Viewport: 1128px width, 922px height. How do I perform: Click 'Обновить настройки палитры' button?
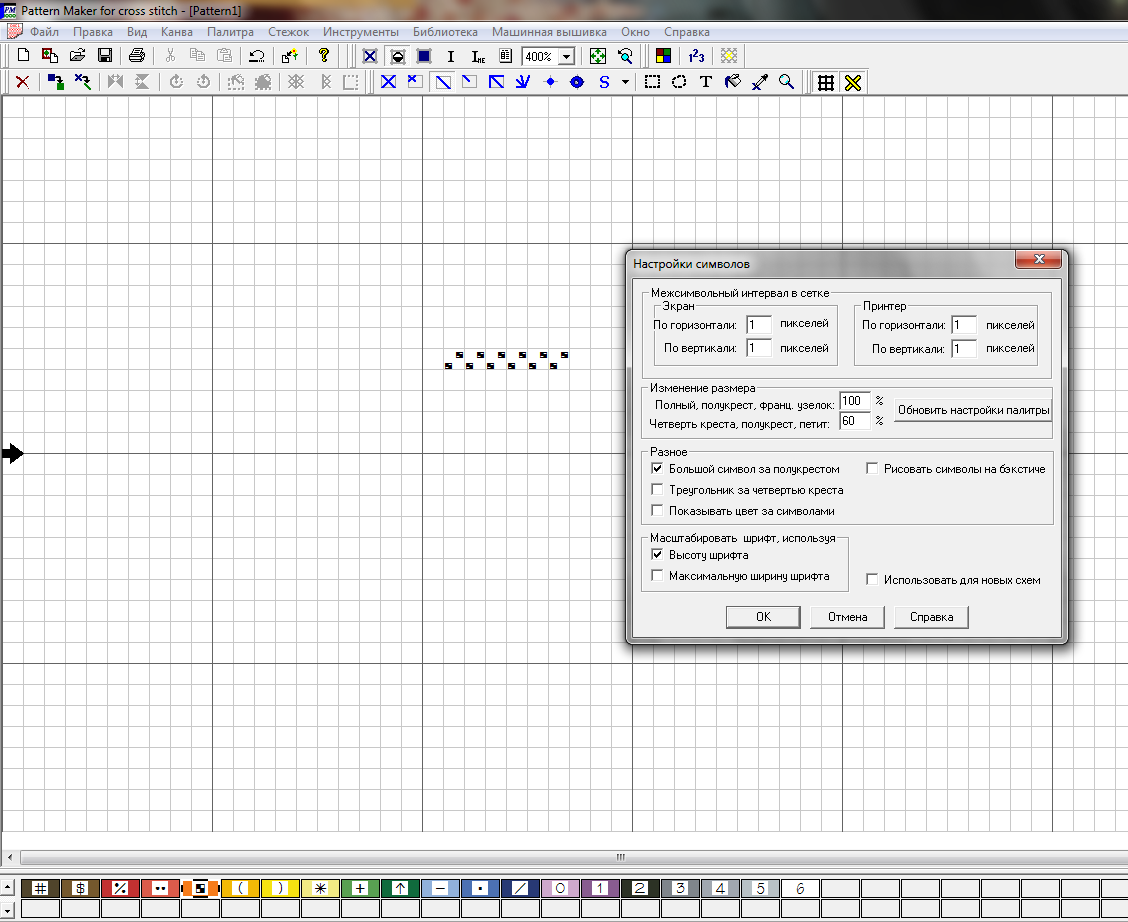coord(973,410)
